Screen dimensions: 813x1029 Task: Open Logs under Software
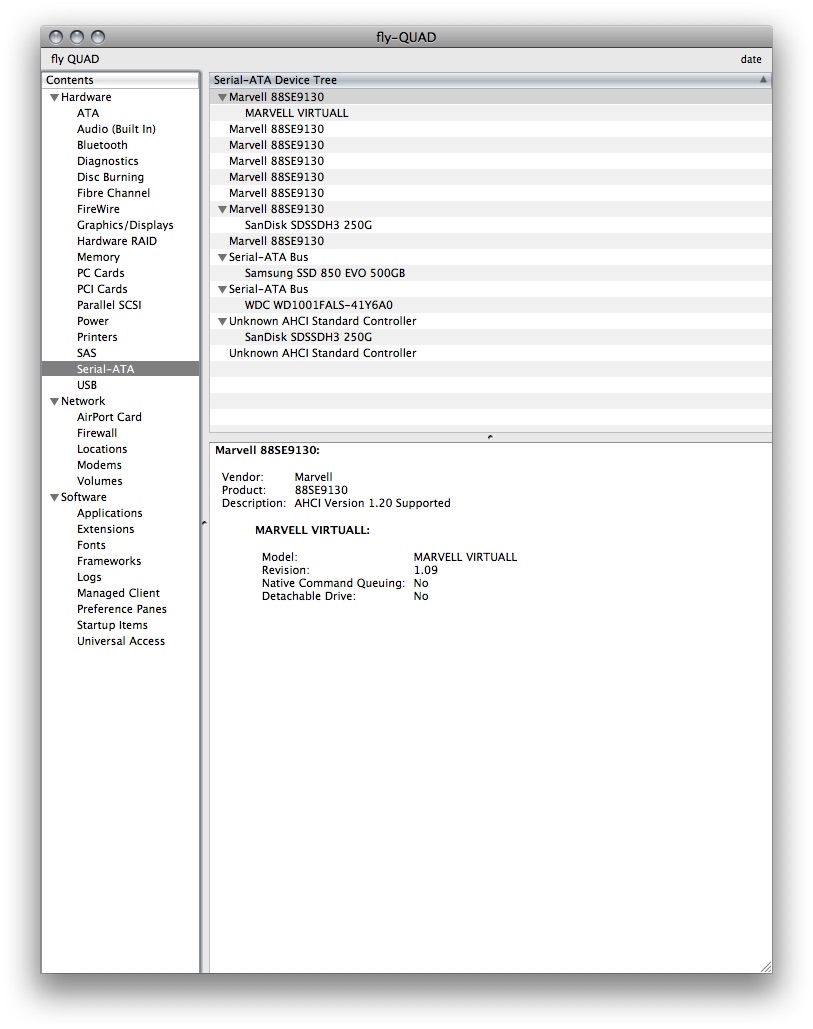pyautogui.click(x=89, y=578)
